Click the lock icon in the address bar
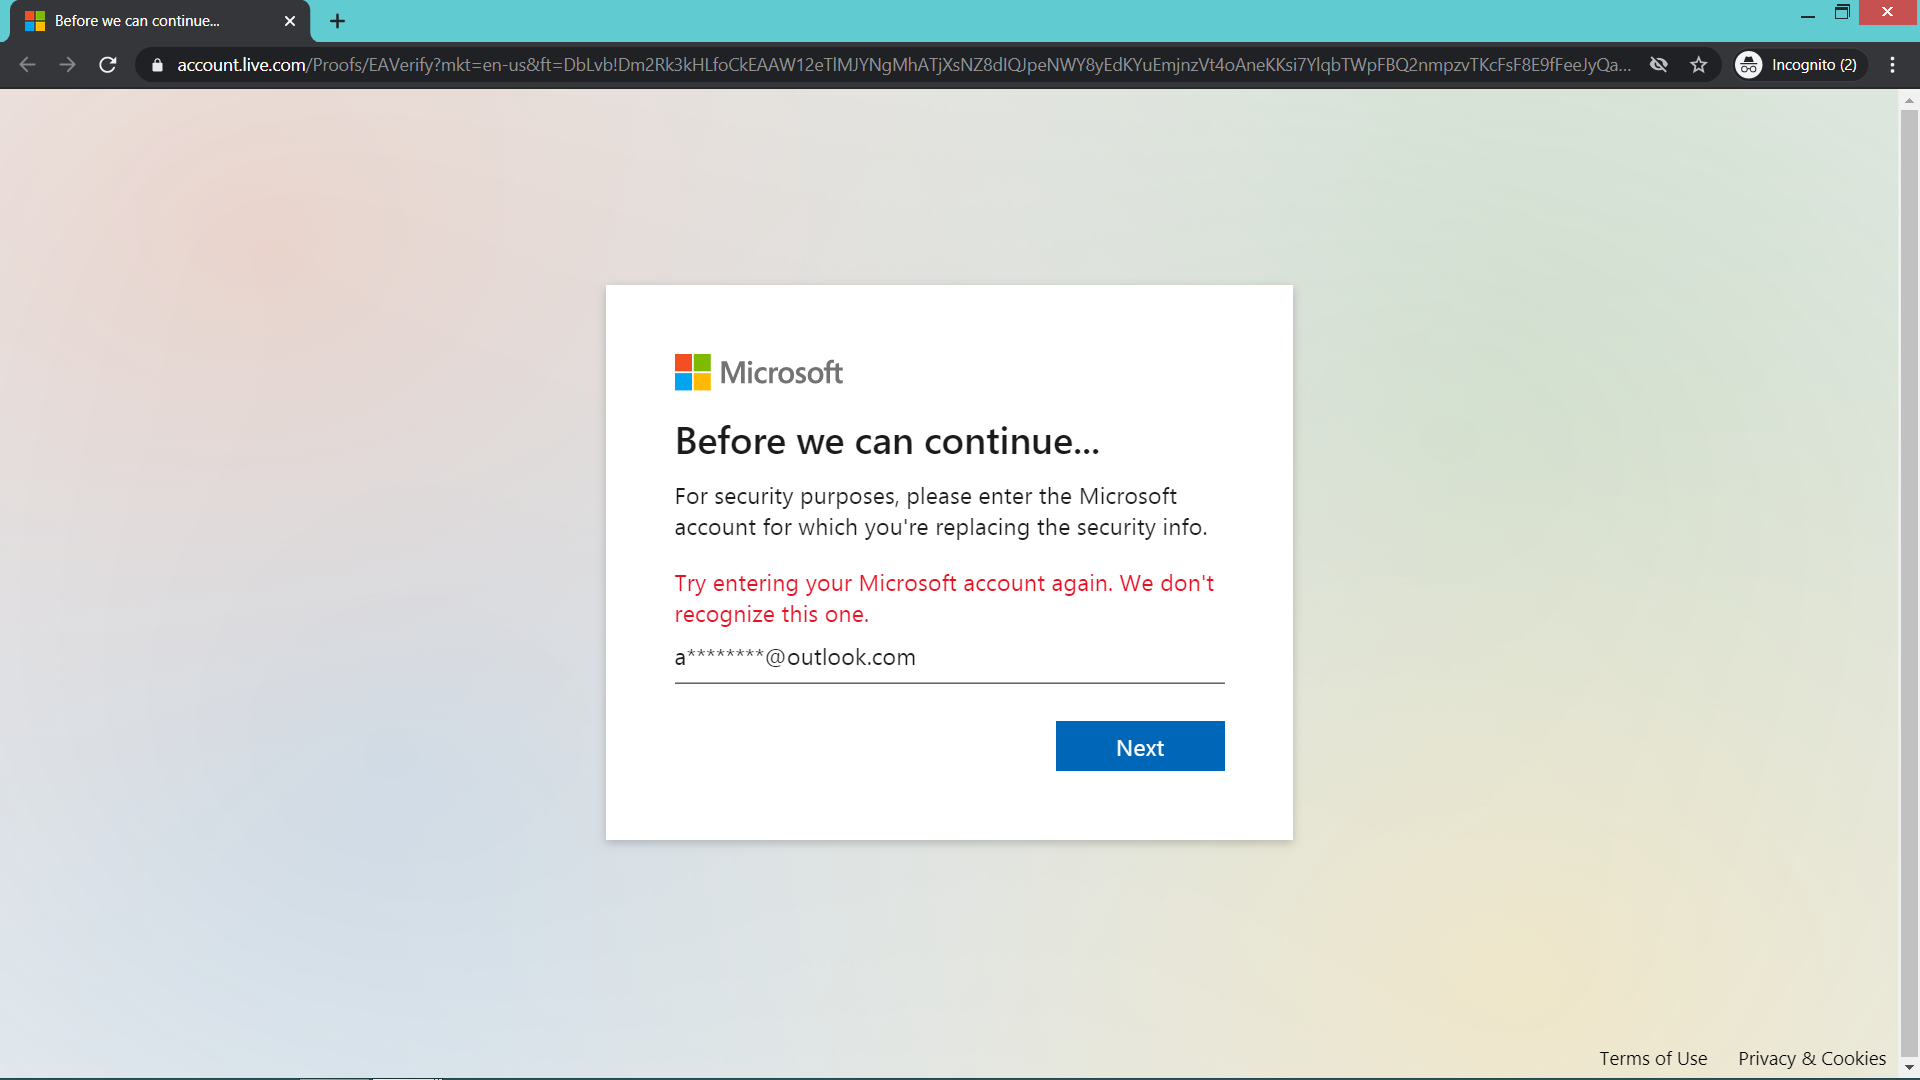1920x1080 pixels. pyautogui.click(x=157, y=65)
